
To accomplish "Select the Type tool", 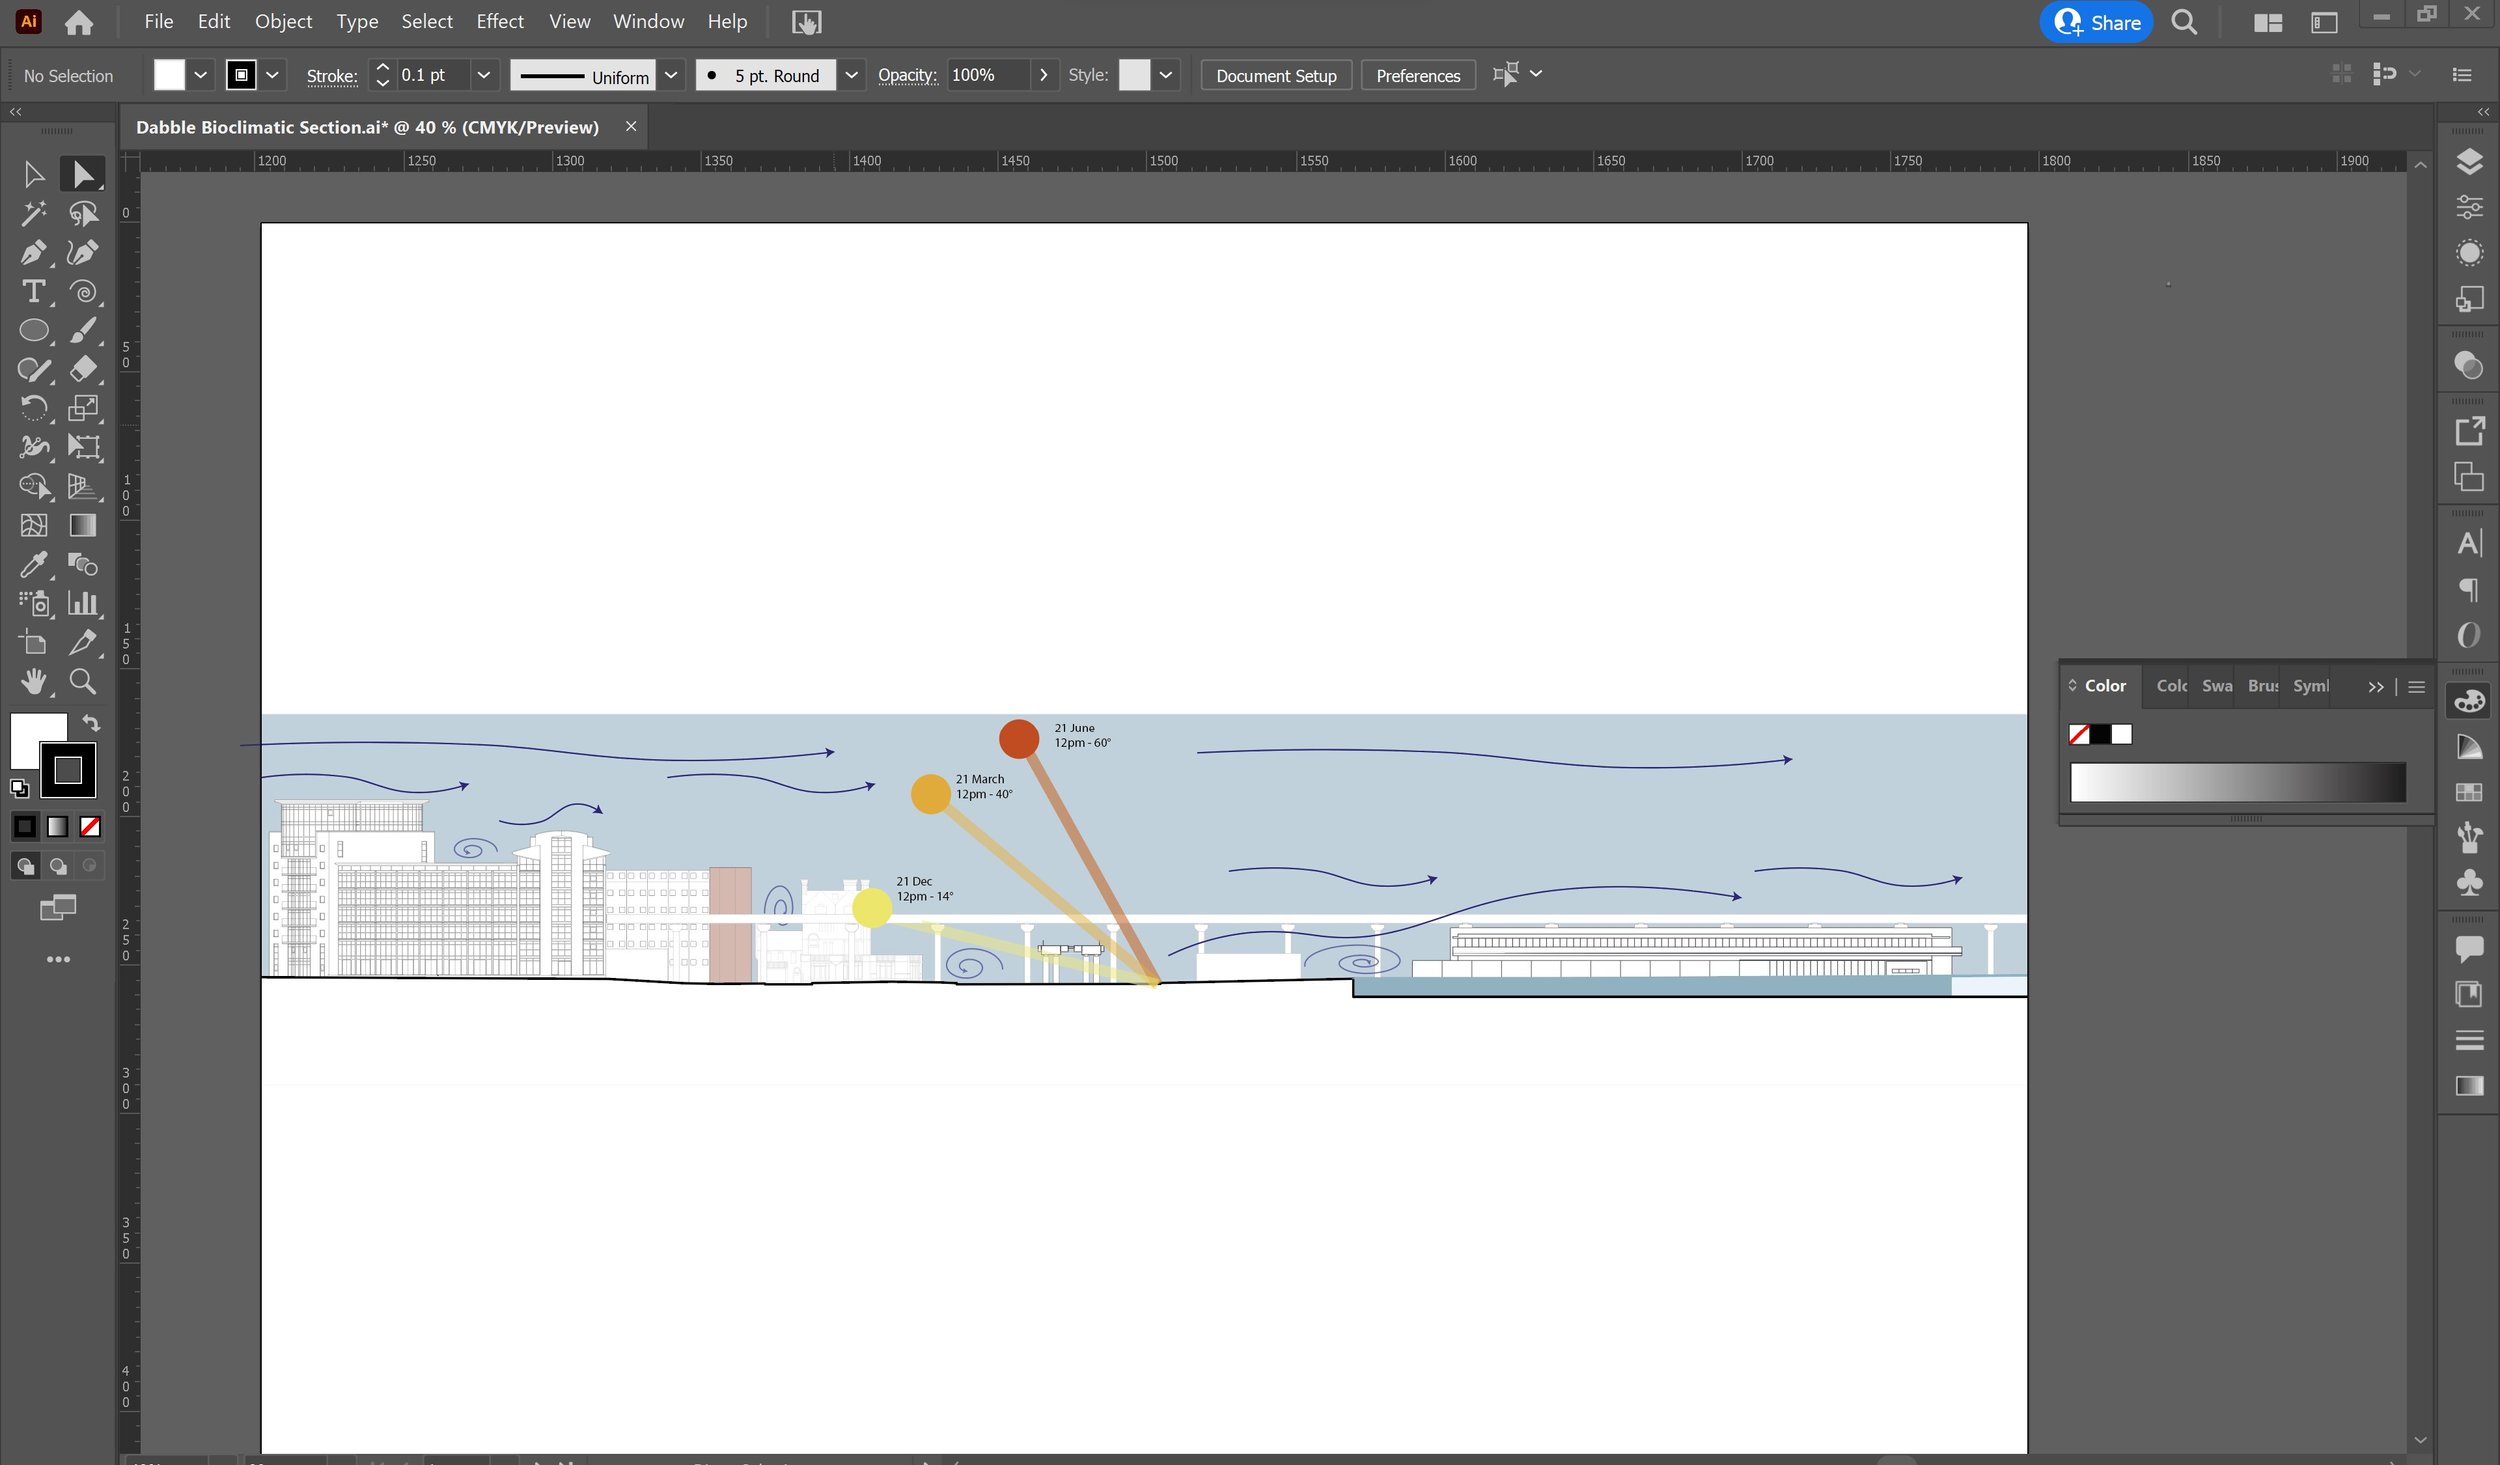I will [33, 291].
